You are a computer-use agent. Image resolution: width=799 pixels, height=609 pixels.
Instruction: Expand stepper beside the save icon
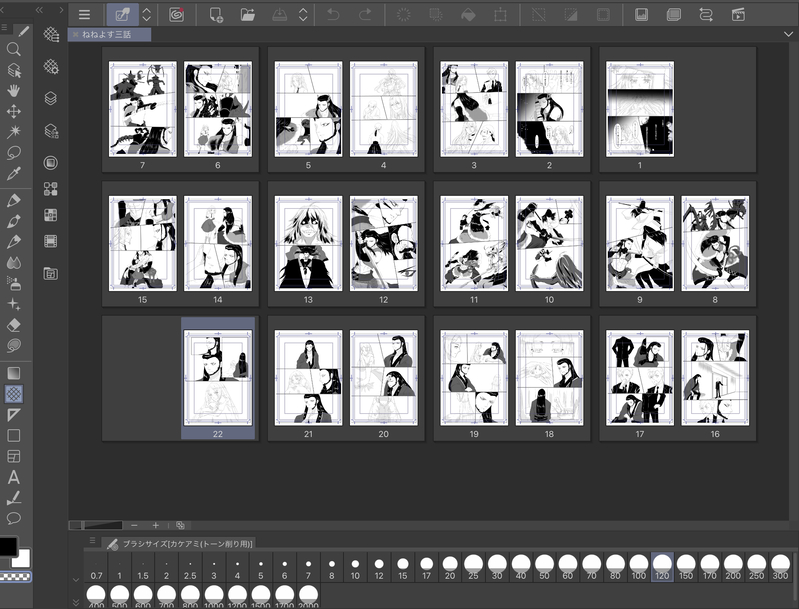tap(303, 15)
